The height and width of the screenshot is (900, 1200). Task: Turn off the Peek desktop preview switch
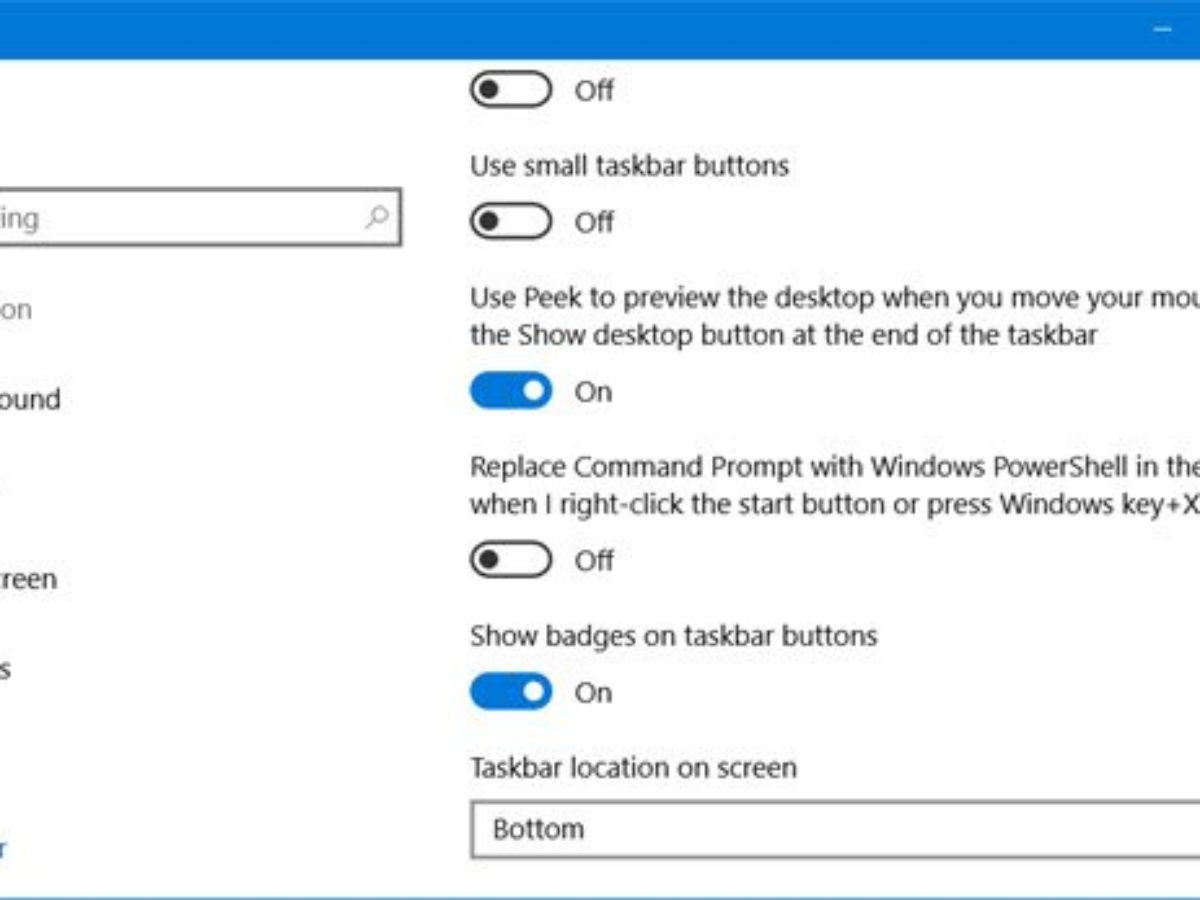coord(510,391)
